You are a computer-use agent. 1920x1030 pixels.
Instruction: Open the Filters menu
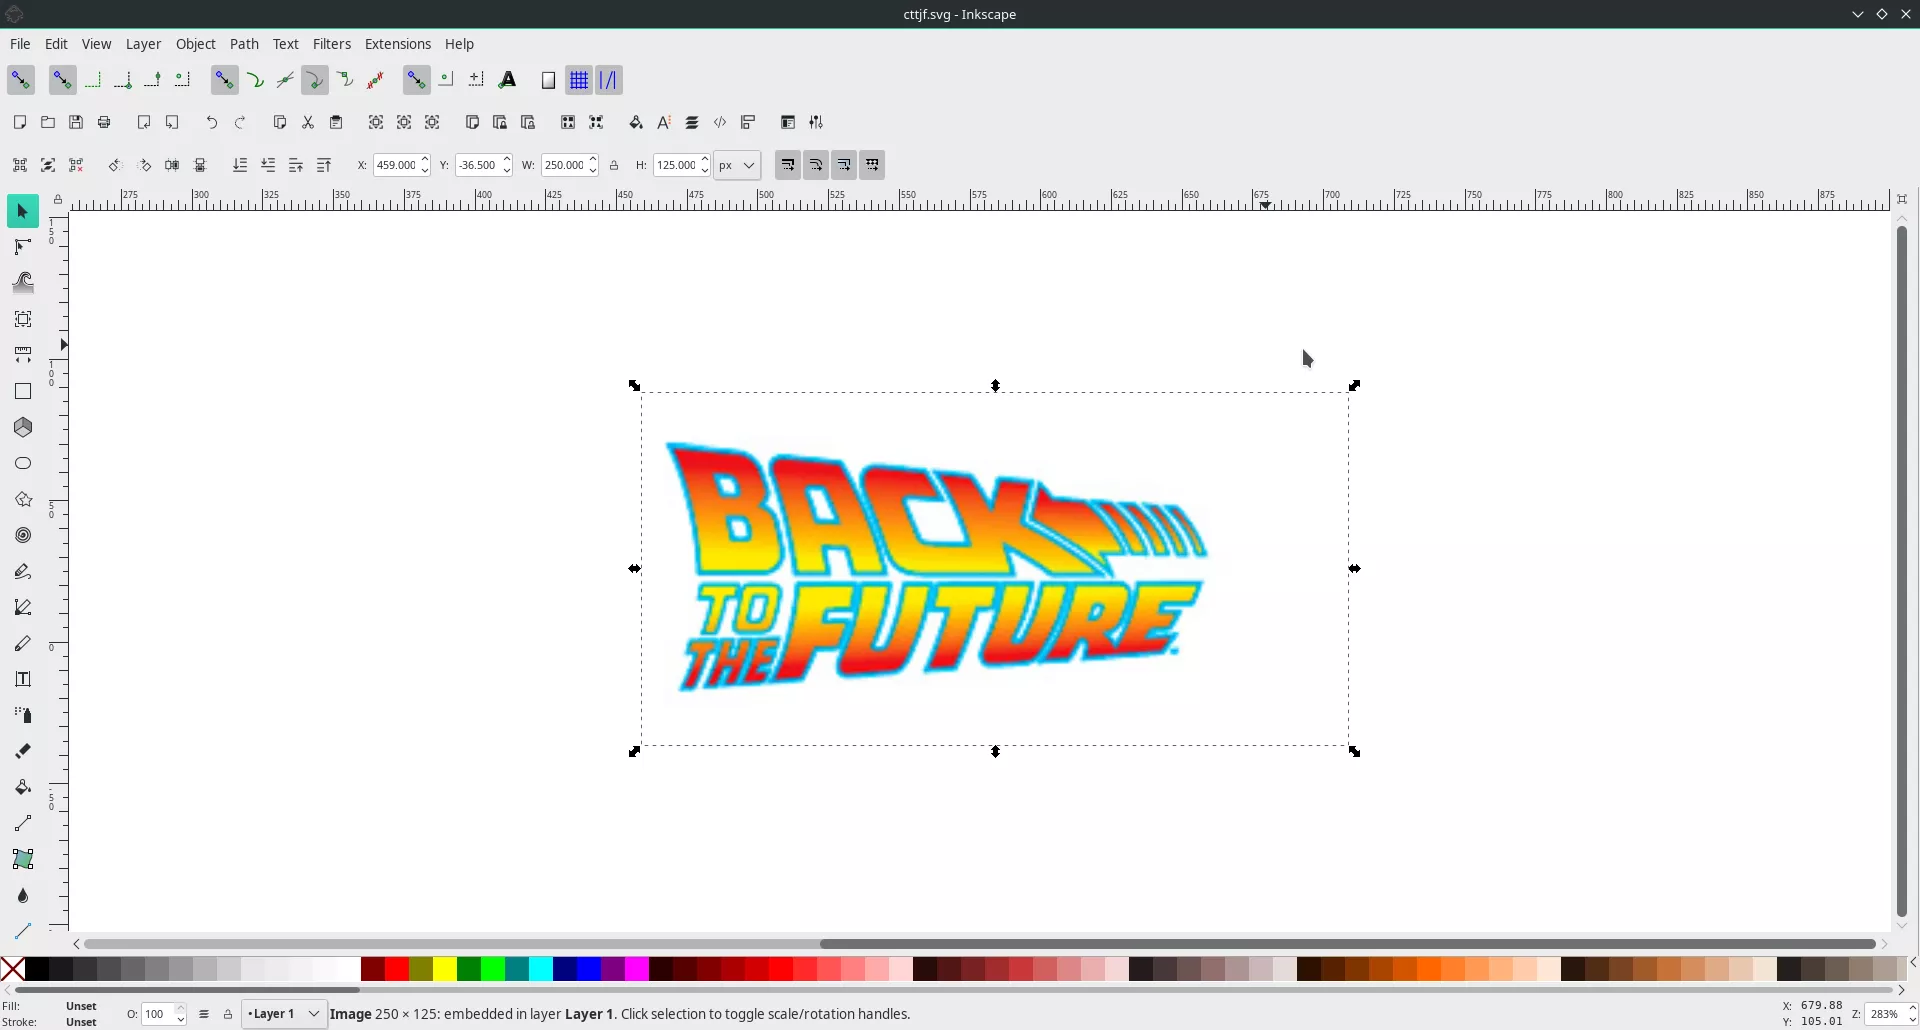click(332, 44)
